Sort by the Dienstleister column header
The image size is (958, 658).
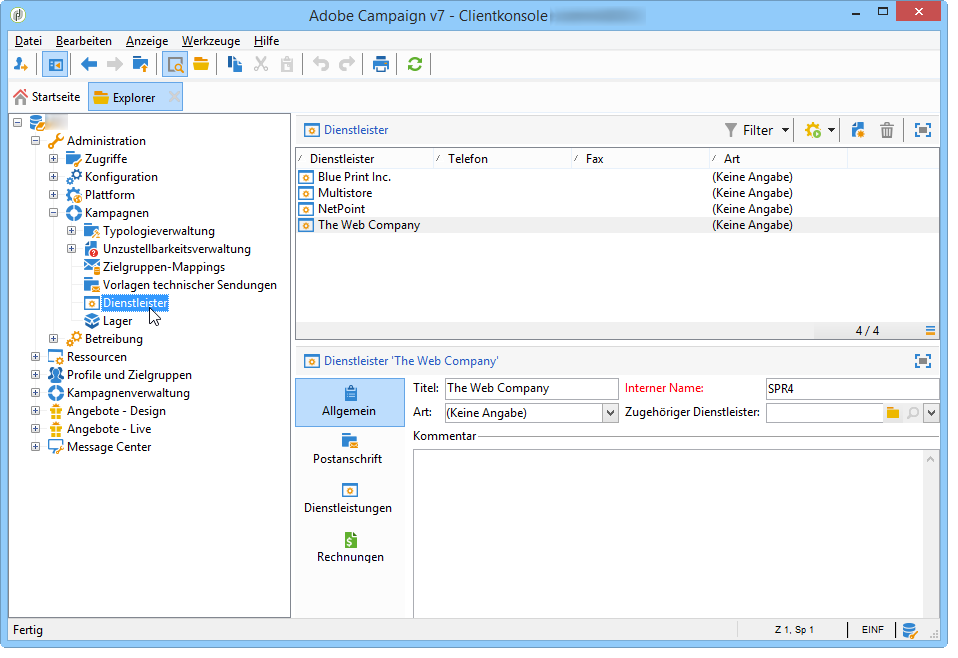[365, 159]
